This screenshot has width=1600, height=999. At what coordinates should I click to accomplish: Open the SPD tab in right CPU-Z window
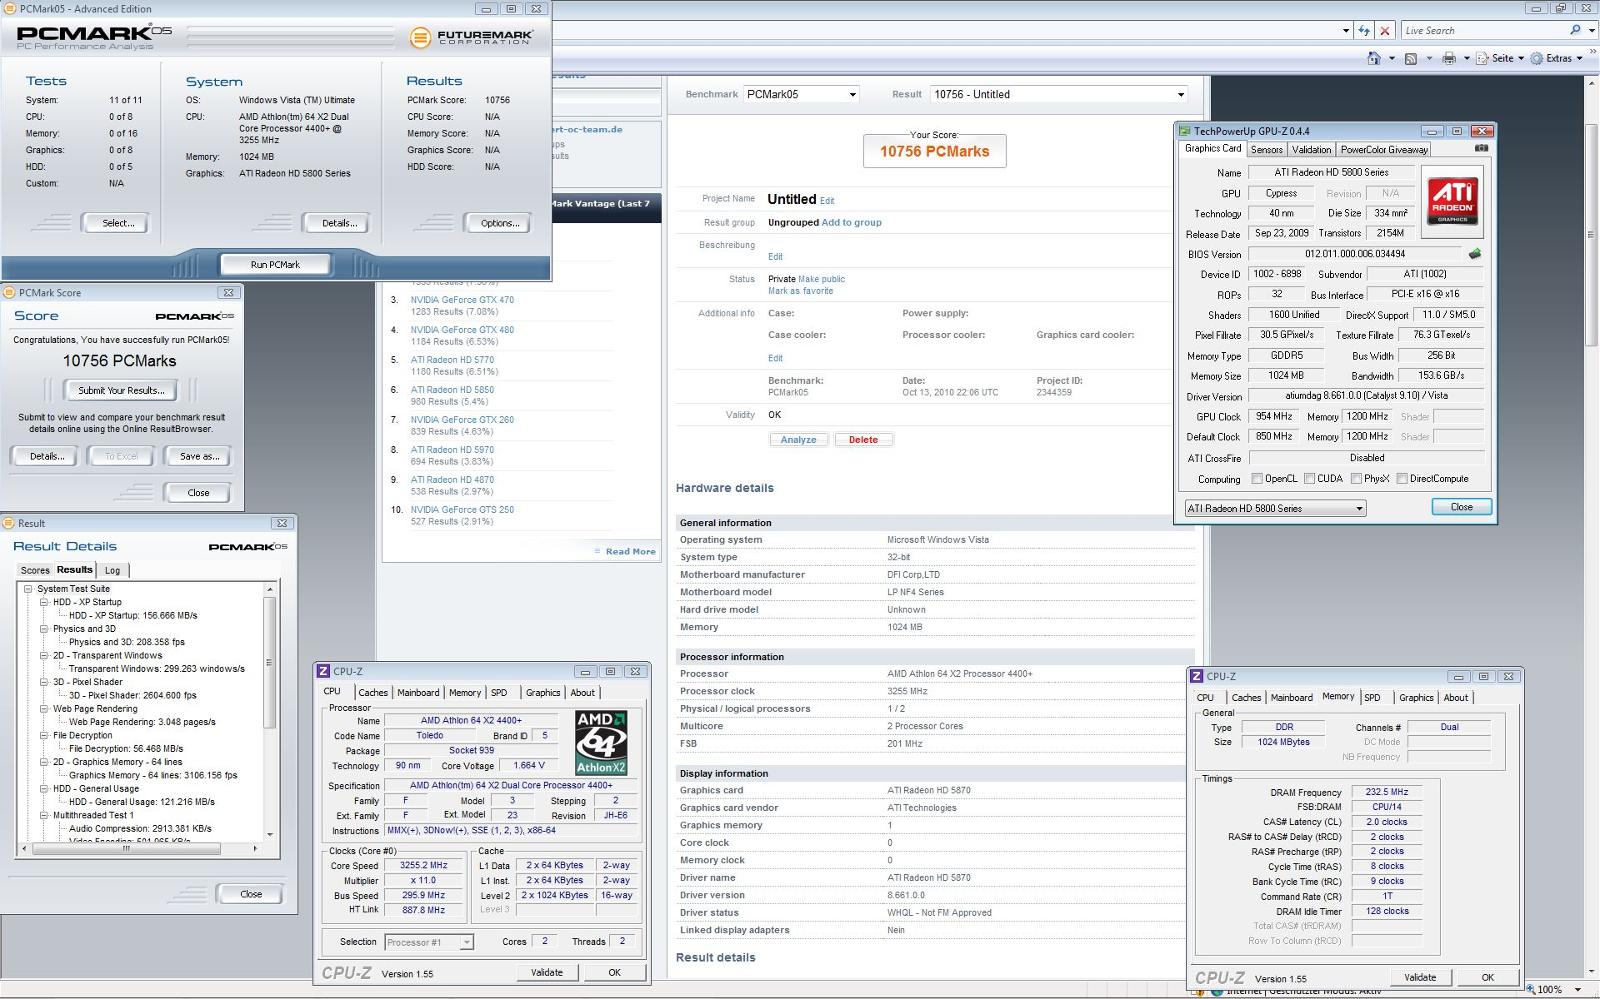(1372, 697)
